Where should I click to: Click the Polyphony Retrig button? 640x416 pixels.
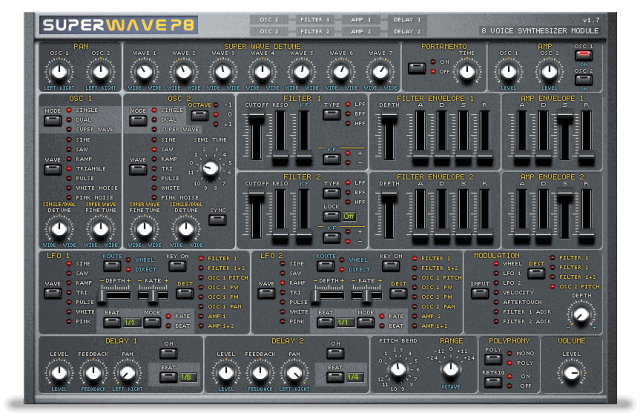(x=493, y=382)
